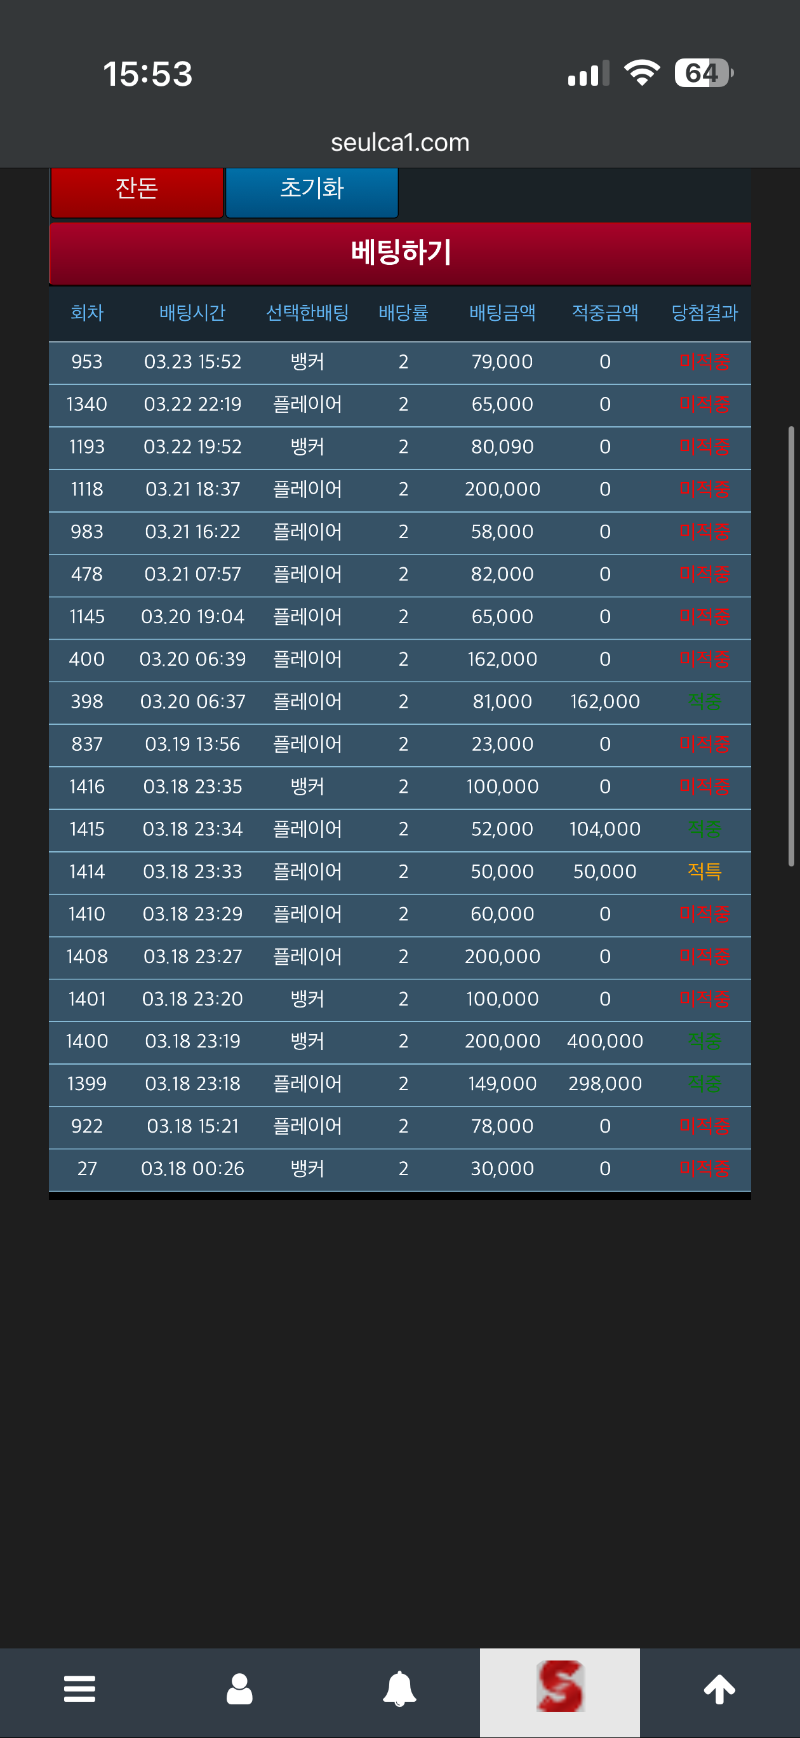Tap the seulca1.com address bar
The width and height of the screenshot is (800, 1738).
click(400, 142)
